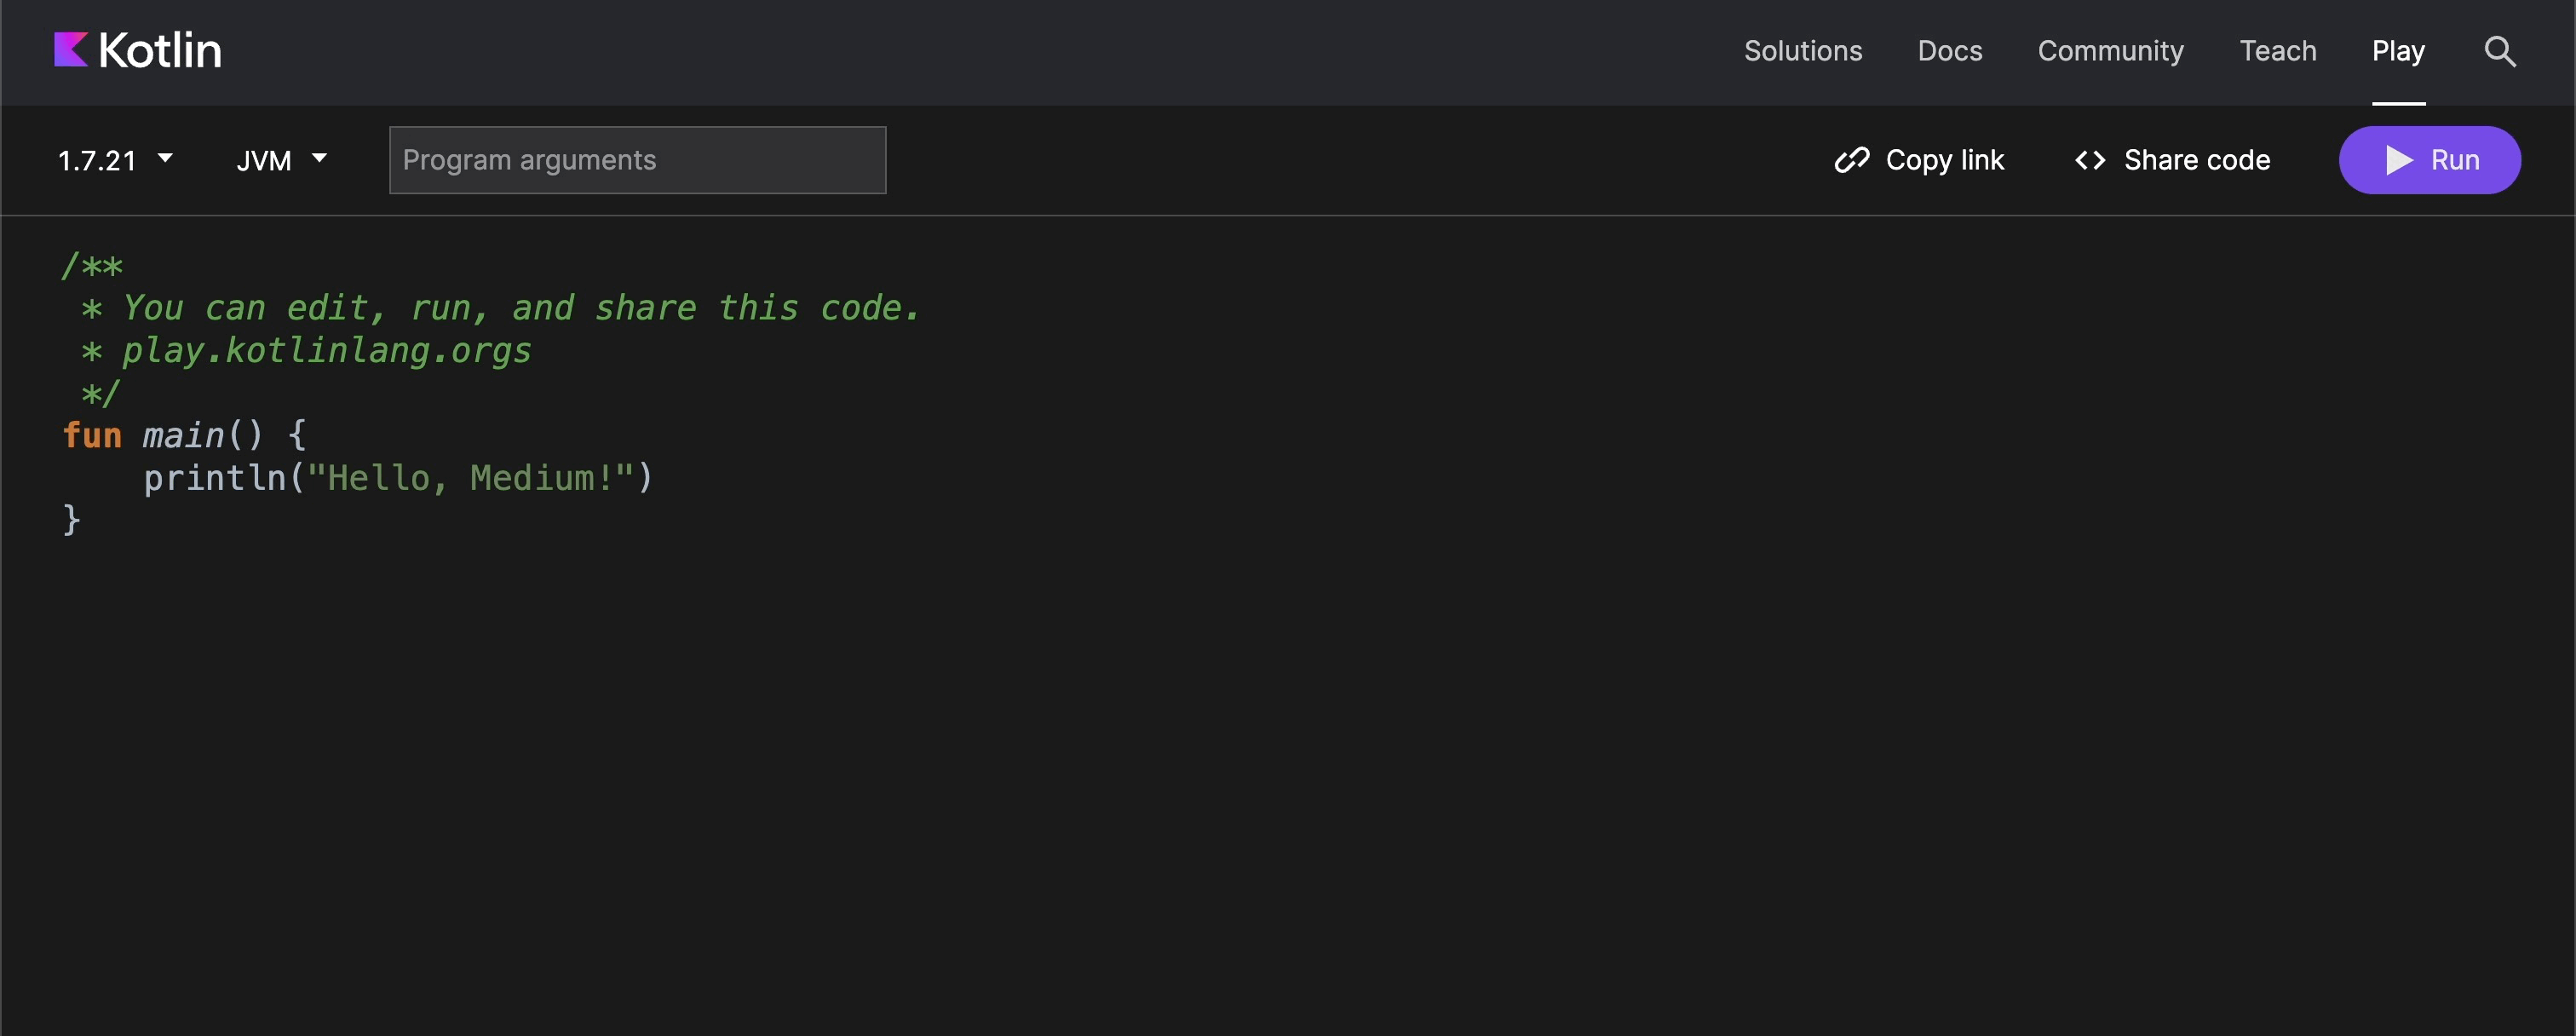Screen dimensions: 2576x1036
Task: Click the "fun main() {" line
Action: (184, 435)
